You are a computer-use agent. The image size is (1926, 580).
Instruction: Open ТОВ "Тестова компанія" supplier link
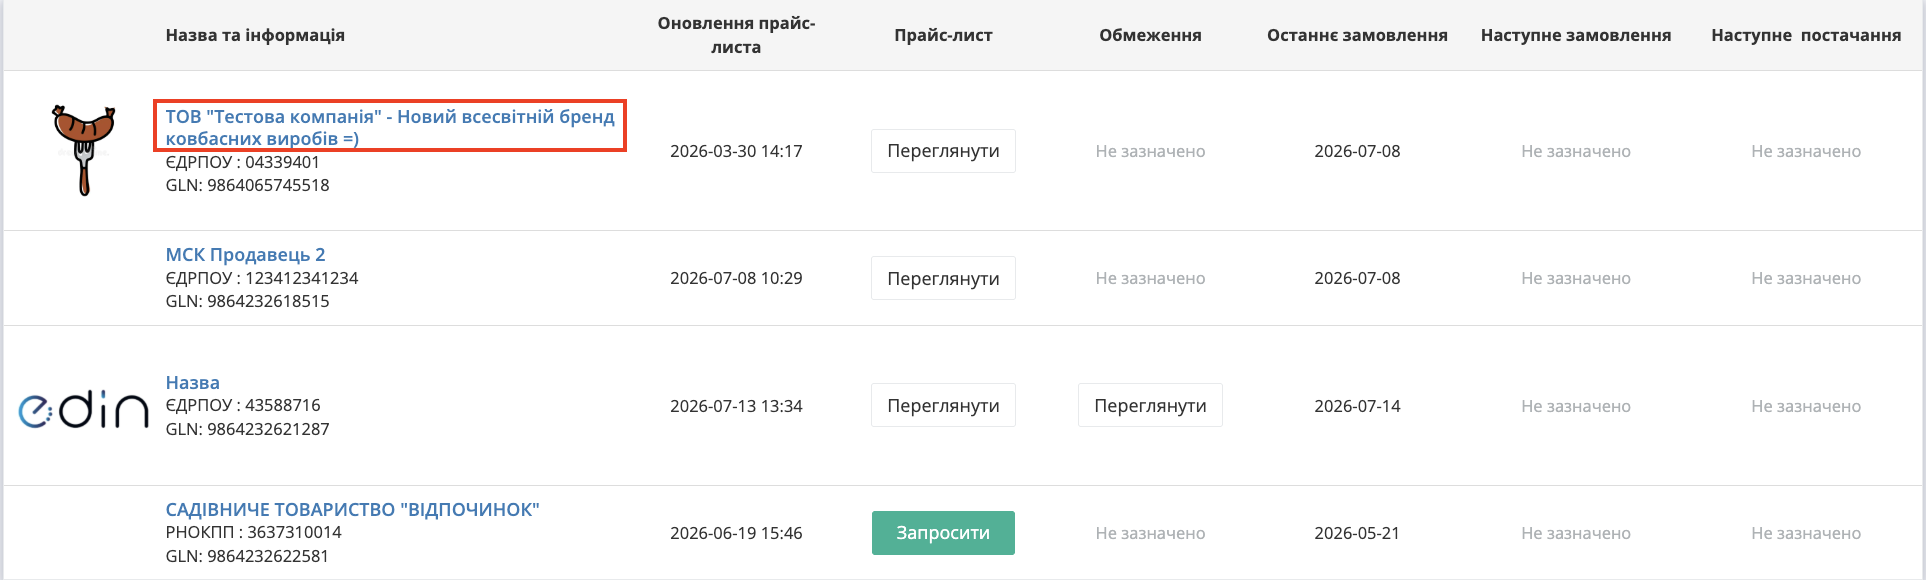(390, 127)
